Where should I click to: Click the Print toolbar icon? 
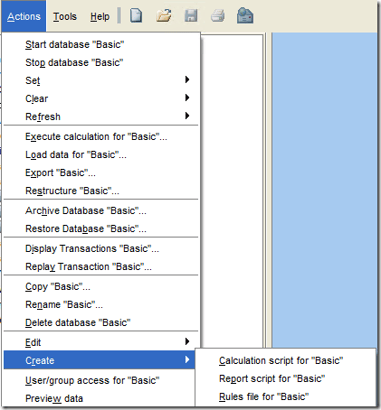pyautogui.click(x=218, y=16)
